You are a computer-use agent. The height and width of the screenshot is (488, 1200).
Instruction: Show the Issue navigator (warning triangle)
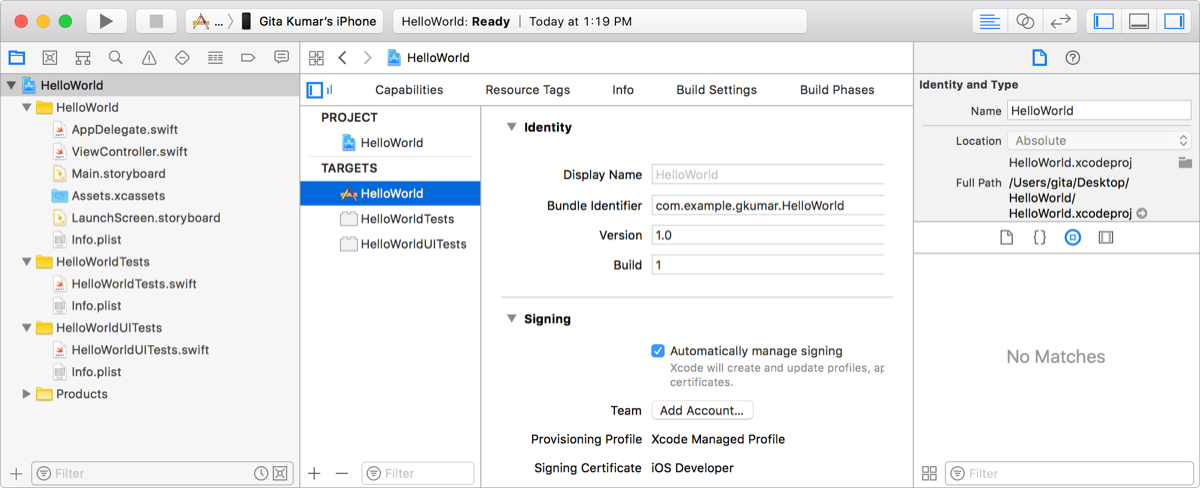point(149,58)
